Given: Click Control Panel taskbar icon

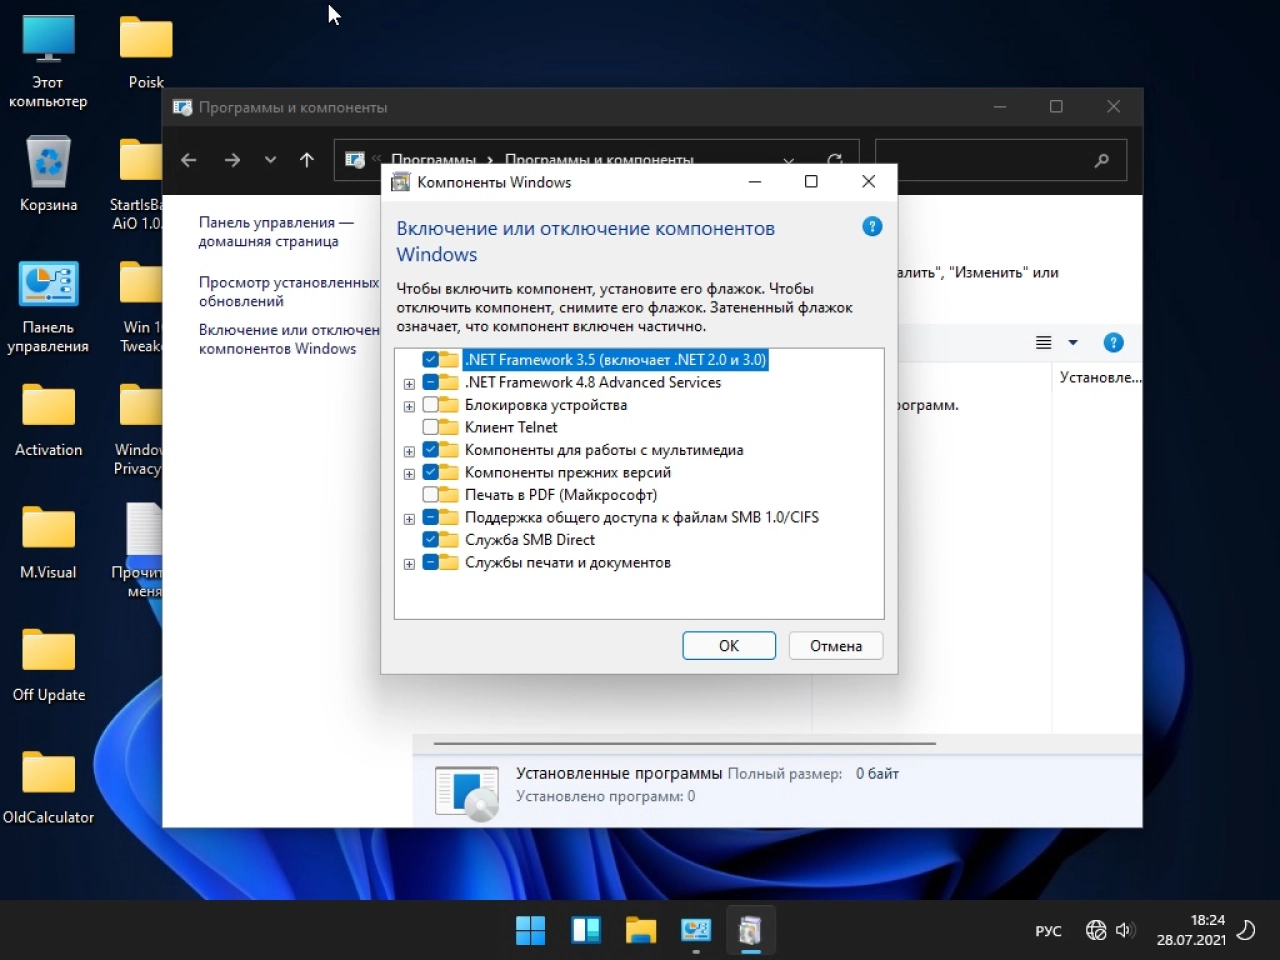Looking at the screenshot, I should tap(696, 930).
